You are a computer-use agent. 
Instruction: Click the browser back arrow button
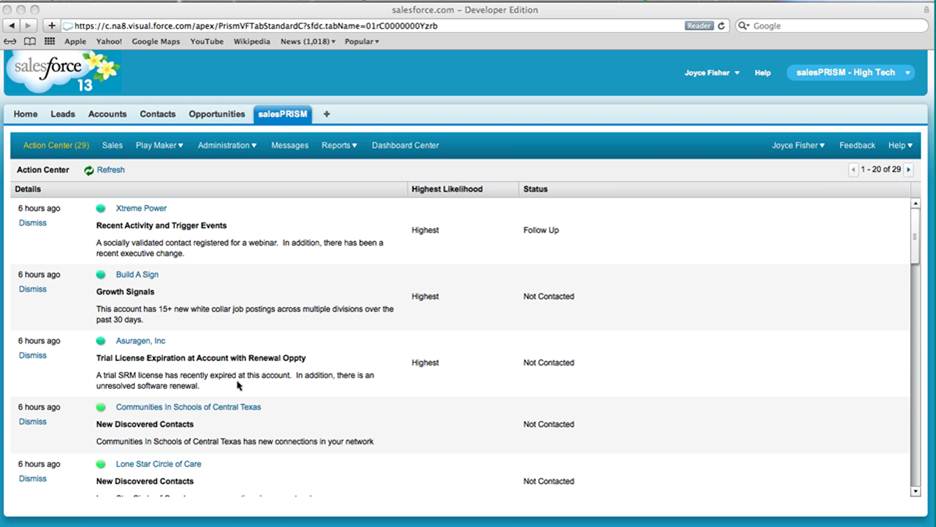click(11, 26)
